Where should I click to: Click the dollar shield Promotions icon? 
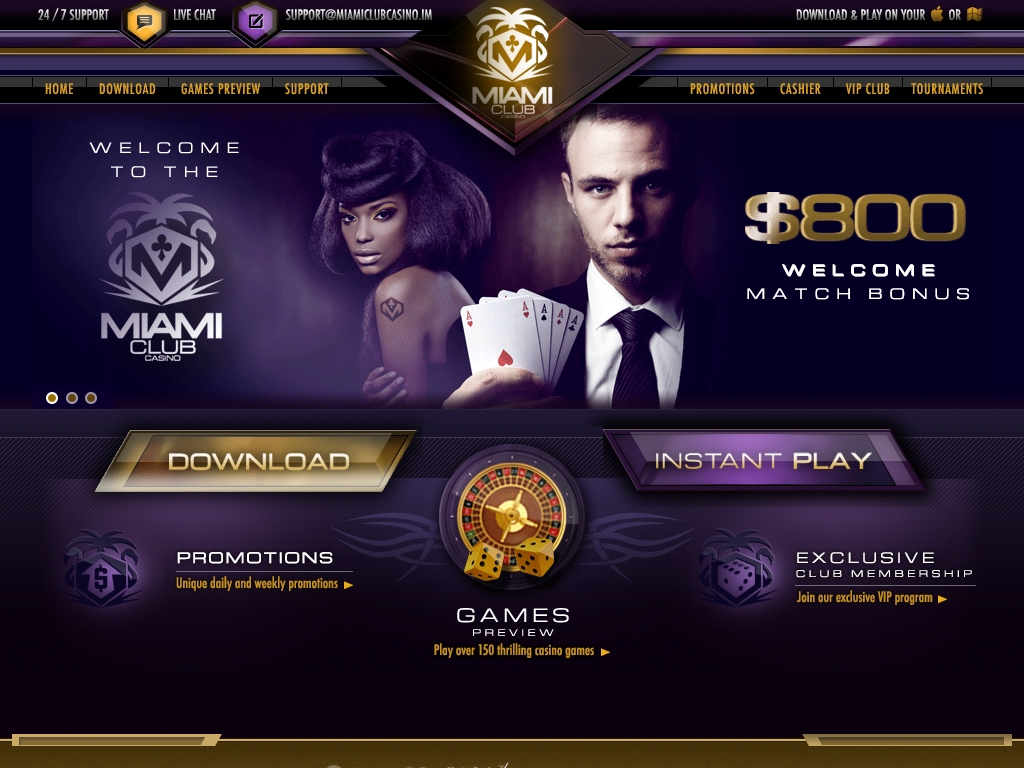[x=103, y=568]
